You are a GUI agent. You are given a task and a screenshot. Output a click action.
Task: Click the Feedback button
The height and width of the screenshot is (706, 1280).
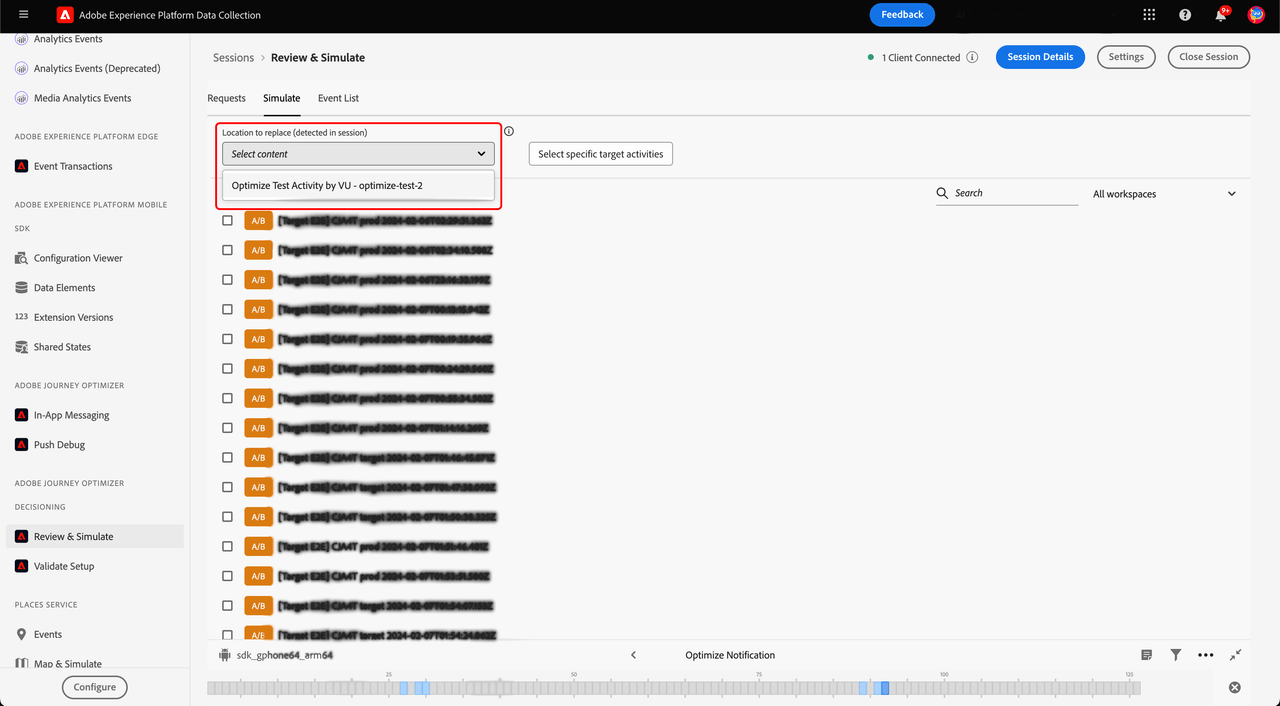coord(902,15)
